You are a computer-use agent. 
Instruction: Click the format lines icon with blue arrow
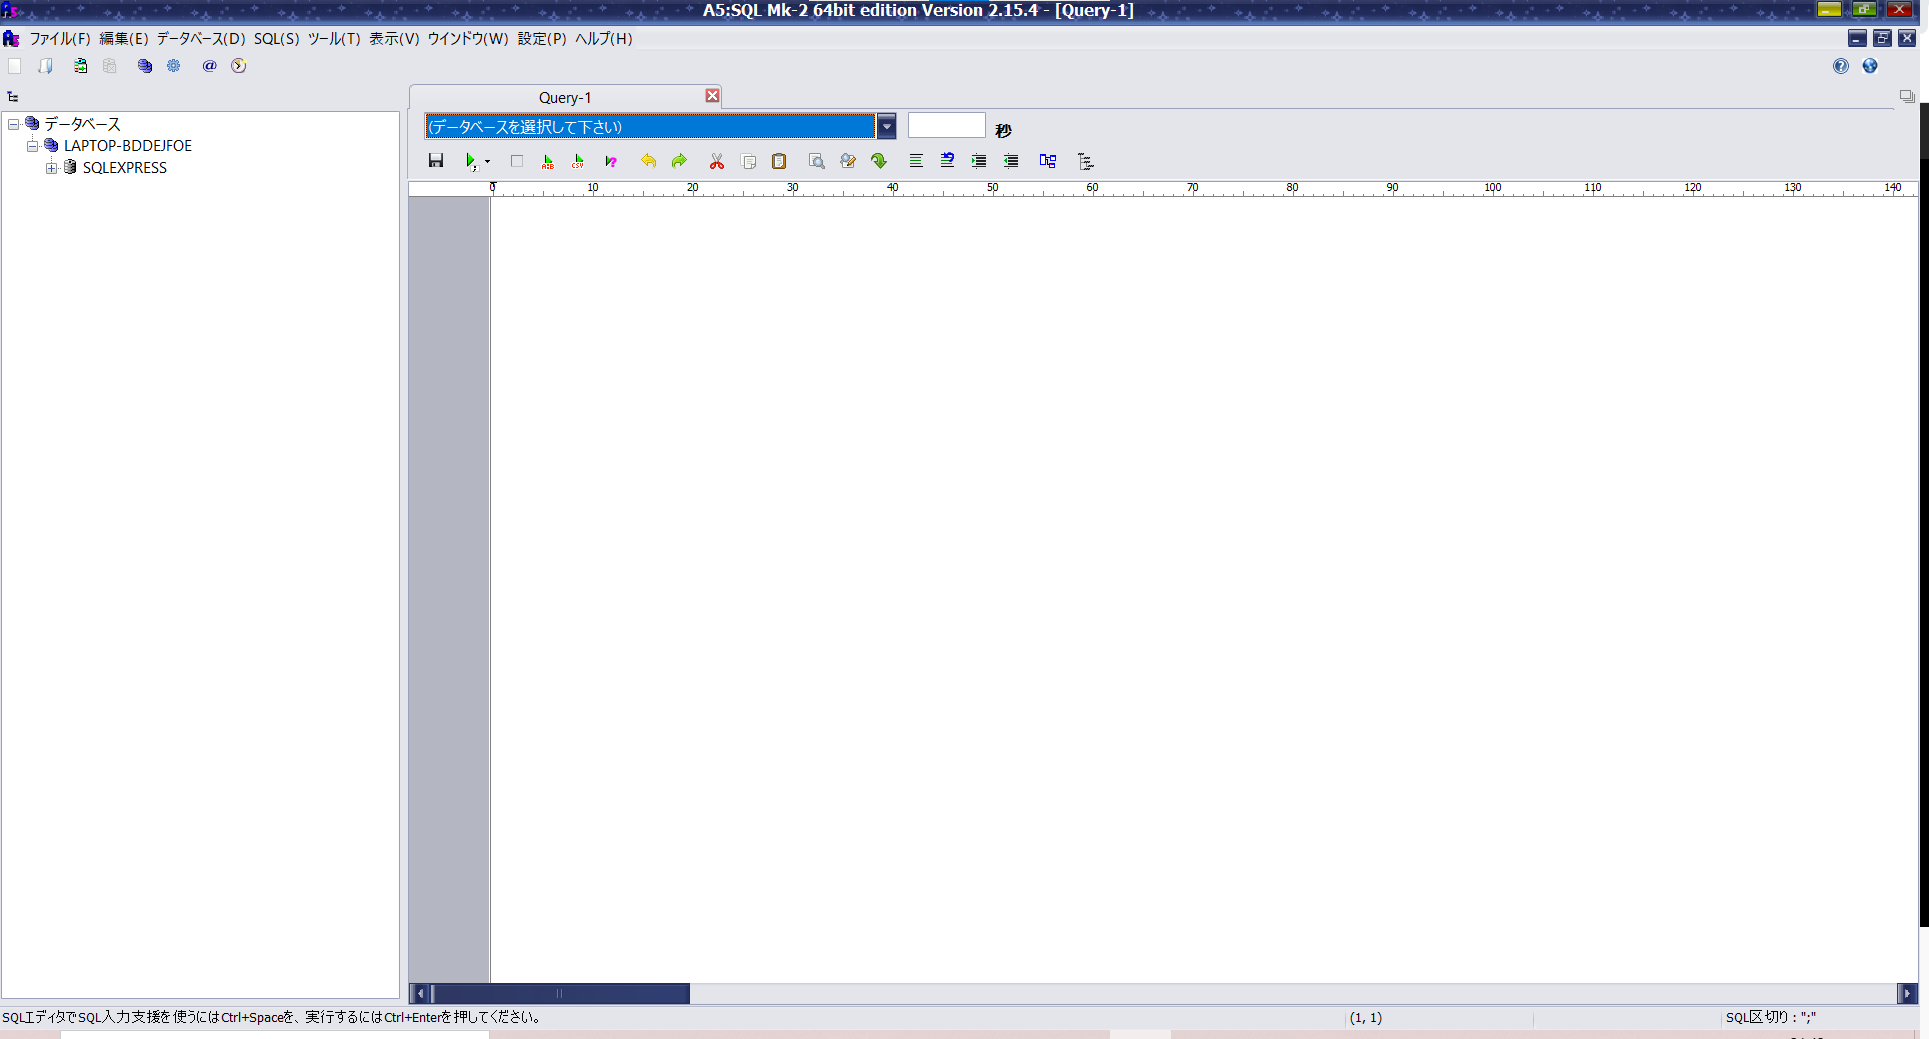coord(947,161)
